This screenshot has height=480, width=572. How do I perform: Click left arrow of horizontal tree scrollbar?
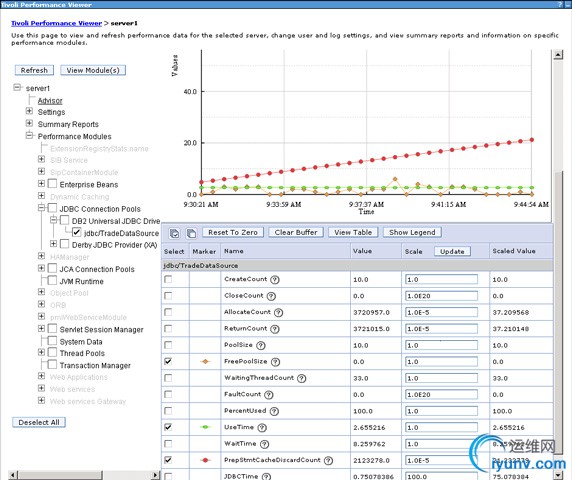coord(12,475)
